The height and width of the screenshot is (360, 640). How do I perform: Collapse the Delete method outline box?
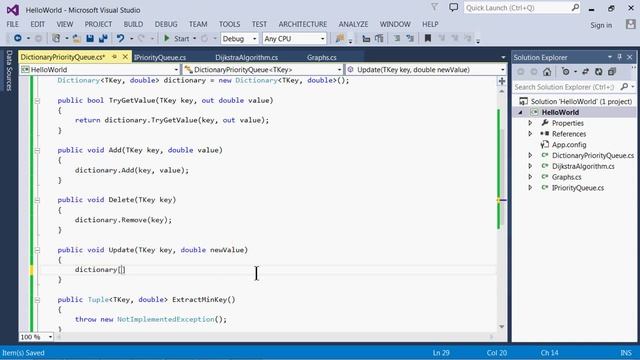tap(37, 200)
